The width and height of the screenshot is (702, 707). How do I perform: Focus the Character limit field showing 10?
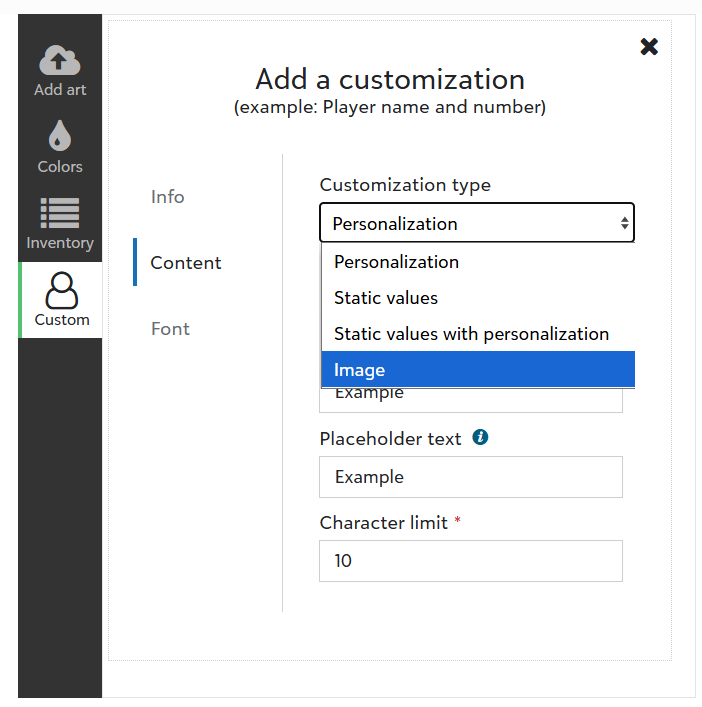pyautogui.click(x=470, y=561)
